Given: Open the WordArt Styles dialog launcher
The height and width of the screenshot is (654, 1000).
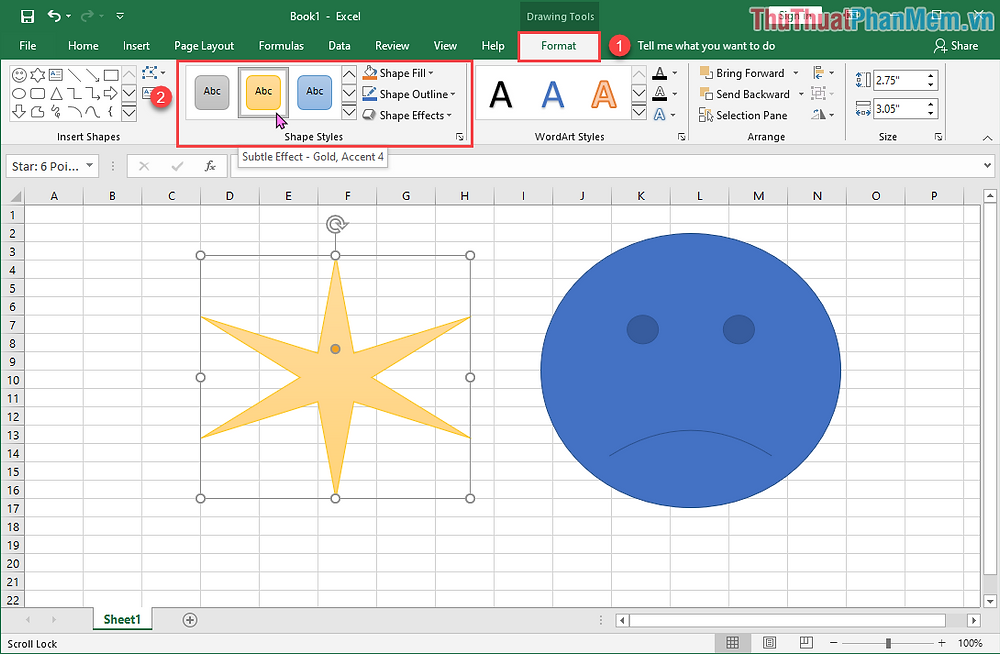Looking at the screenshot, I should 681,137.
